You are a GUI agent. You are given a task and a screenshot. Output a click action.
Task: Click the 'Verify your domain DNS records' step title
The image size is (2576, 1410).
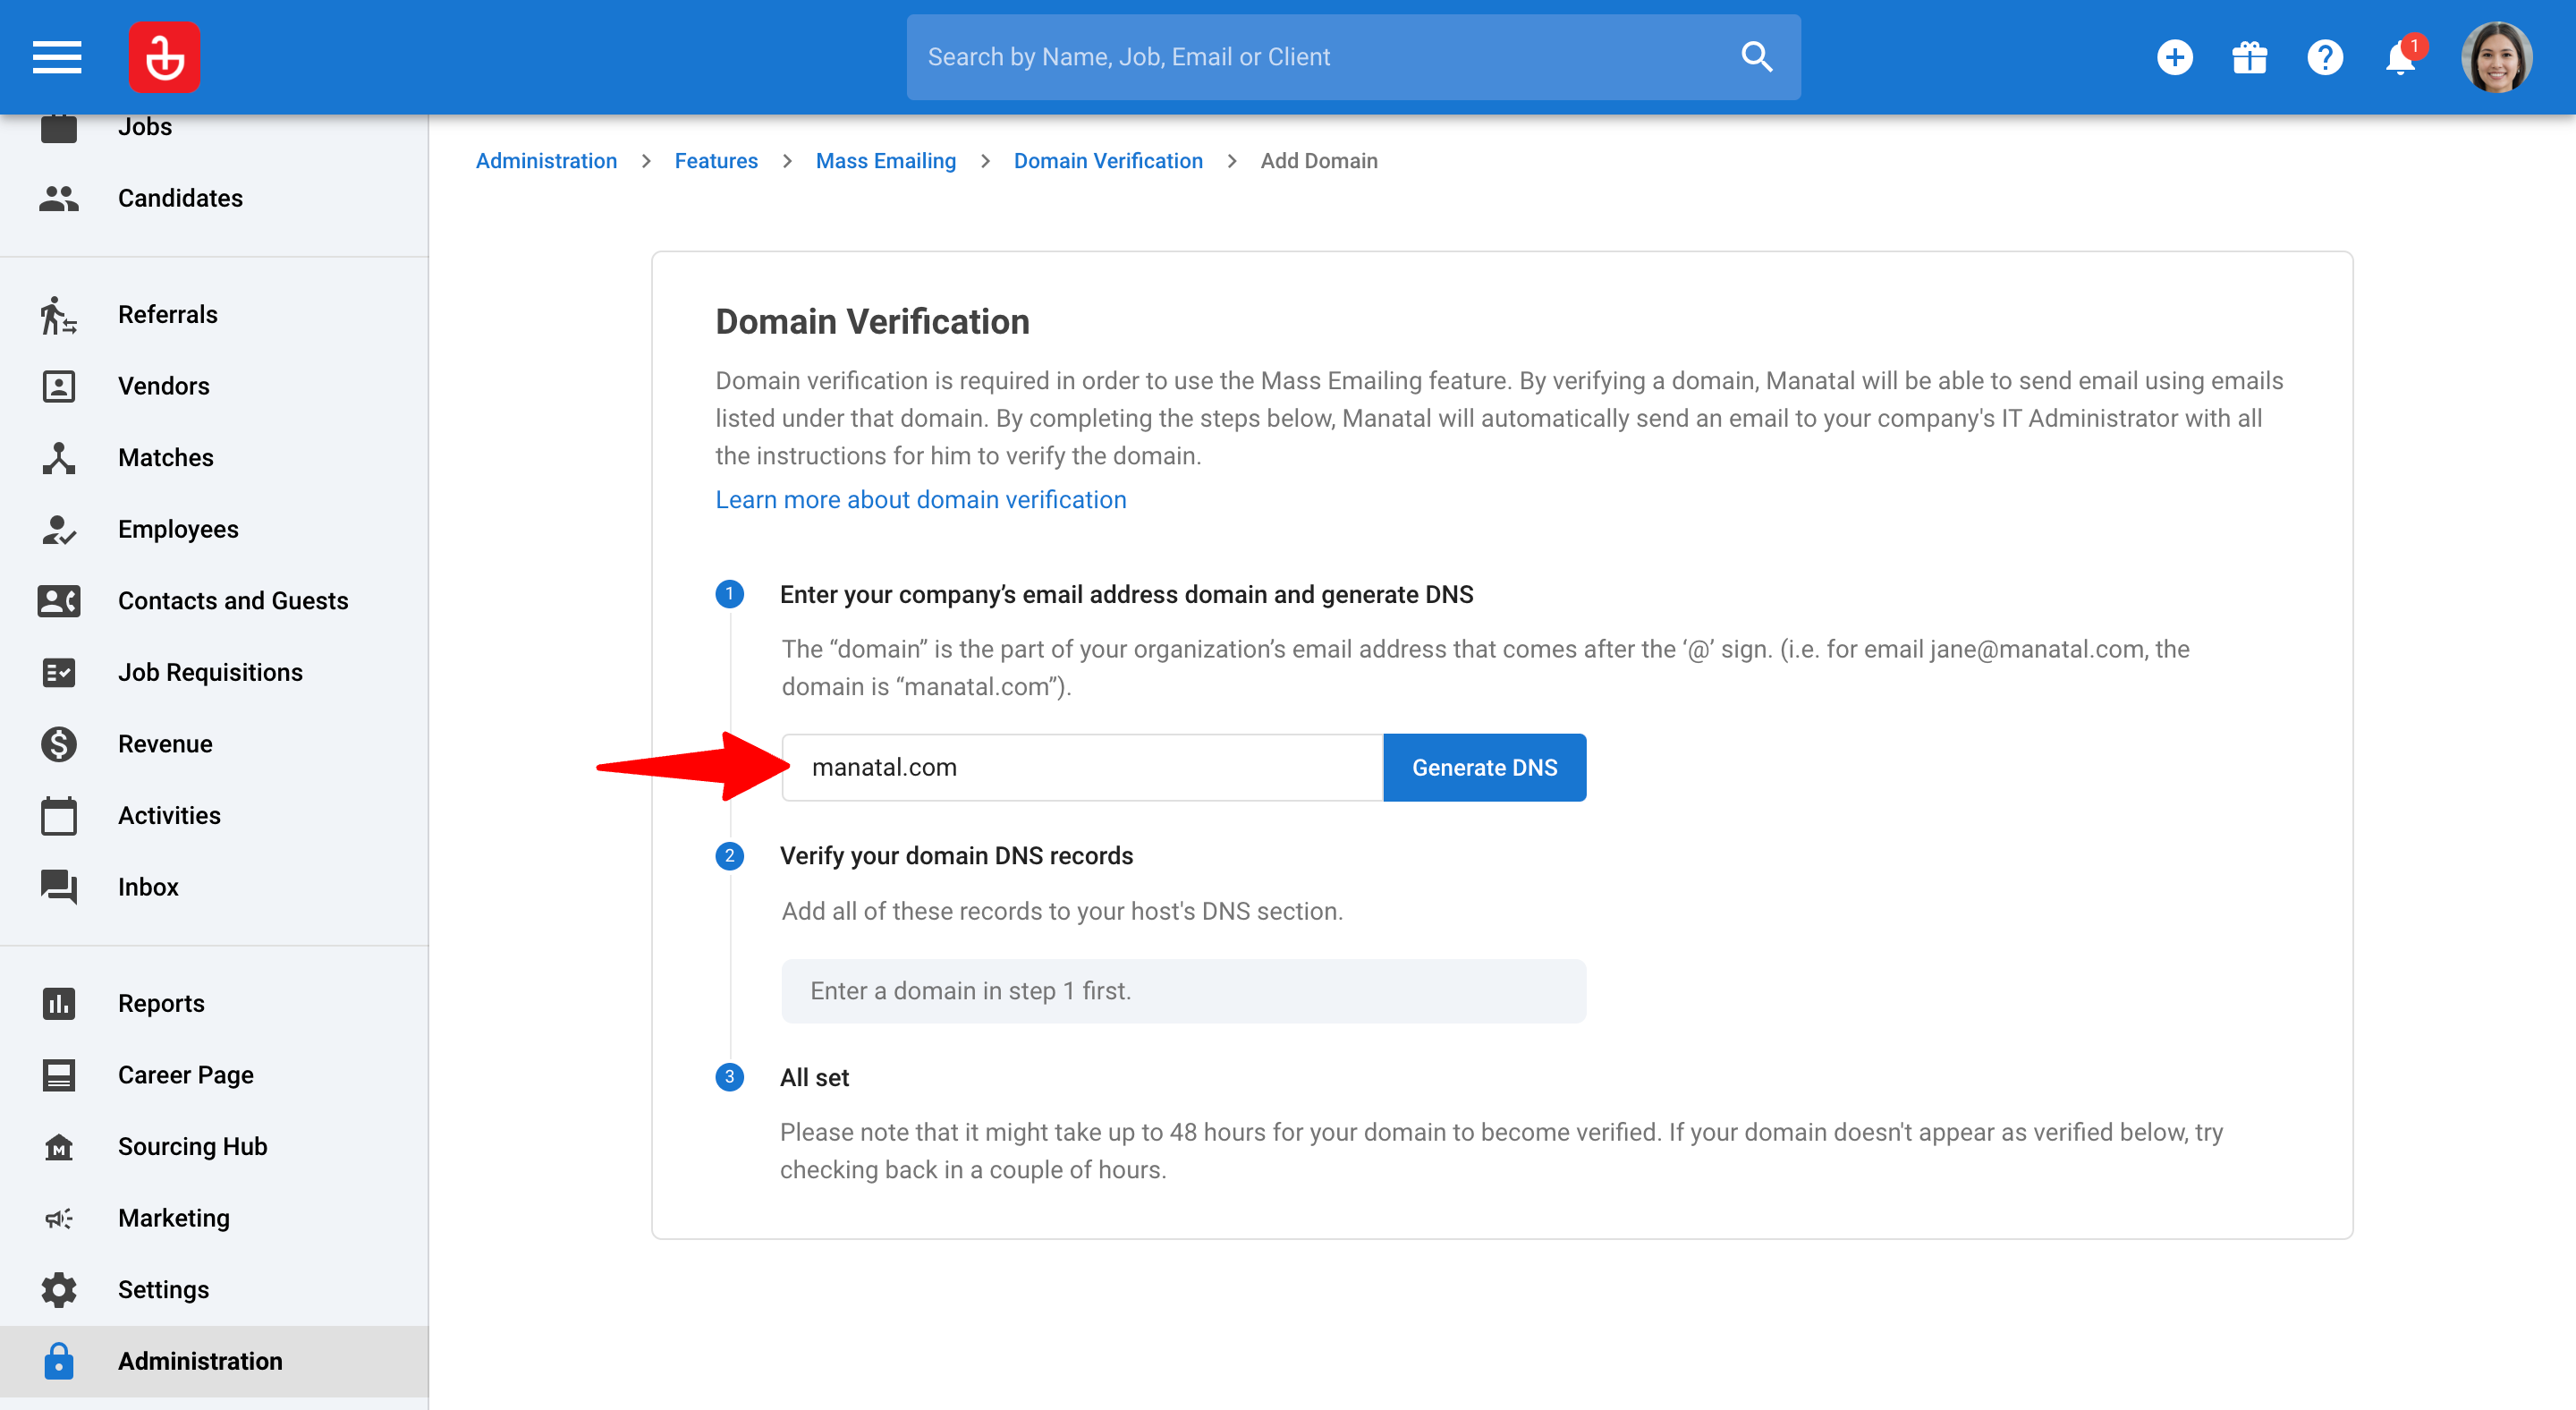[x=956, y=856]
